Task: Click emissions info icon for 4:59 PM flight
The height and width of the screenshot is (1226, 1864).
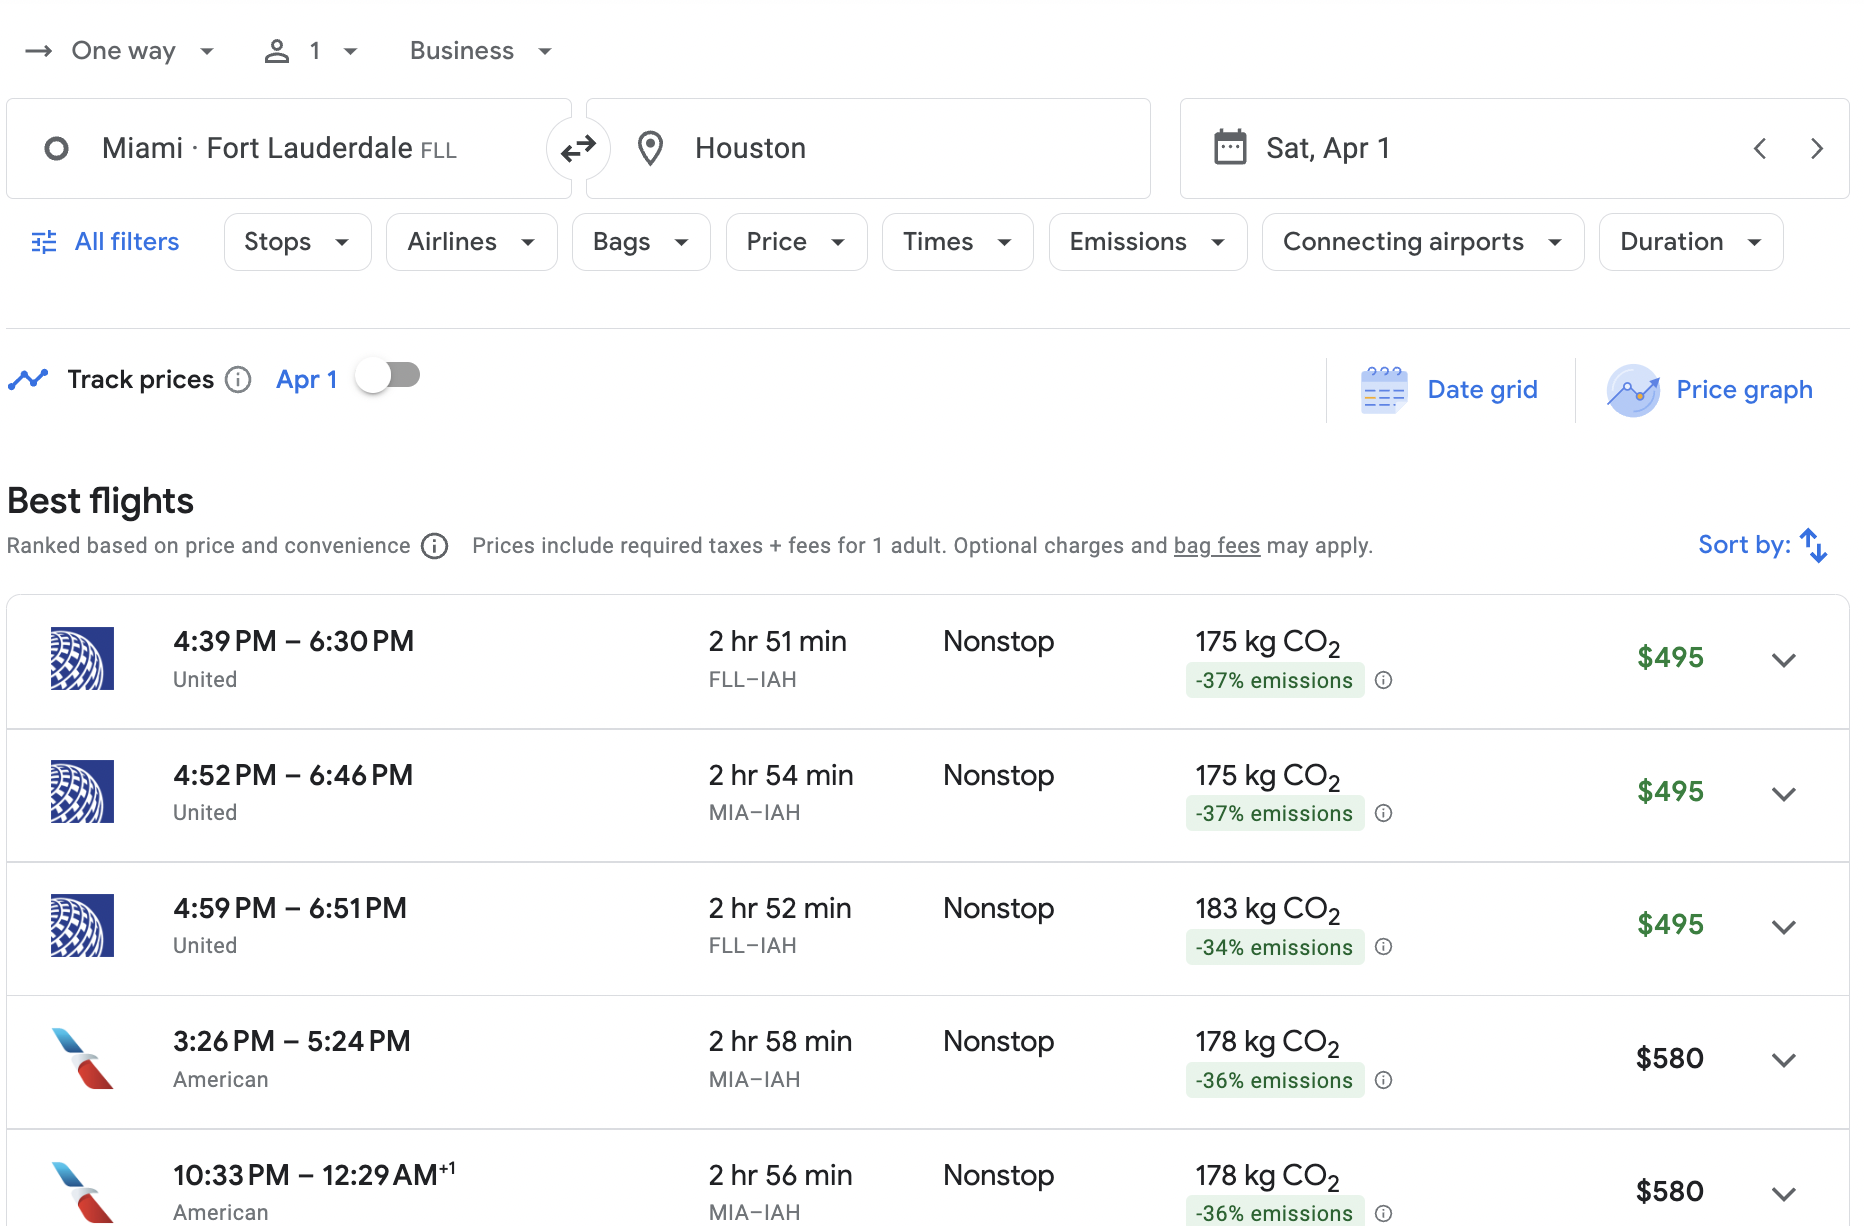Action: pos(1384,947)
